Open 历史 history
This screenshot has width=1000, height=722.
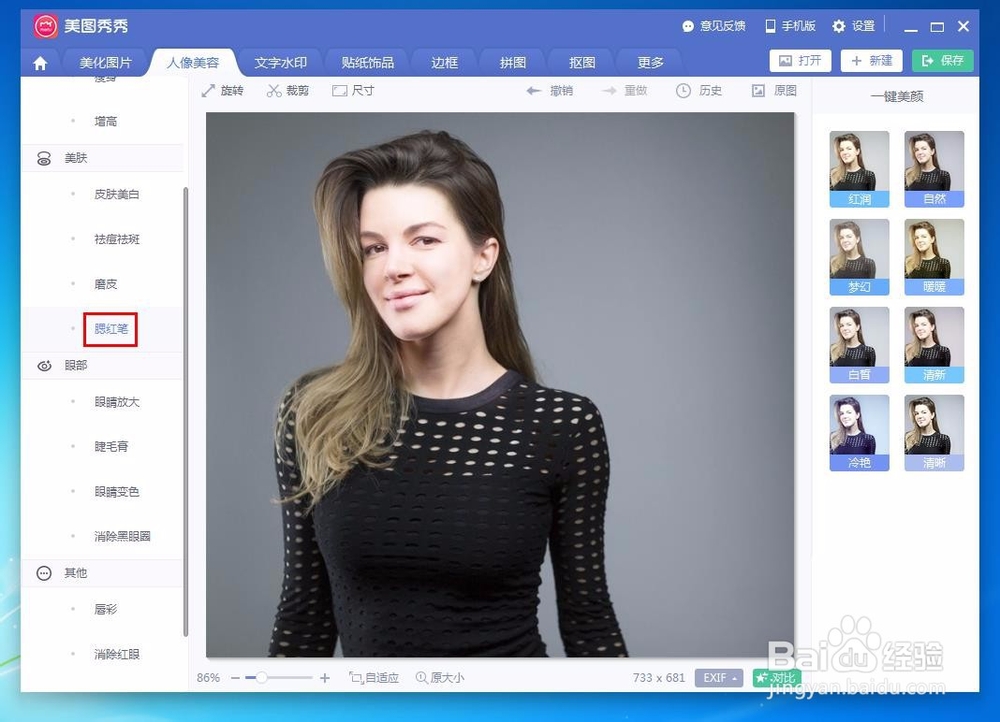pyautogui.click(x=699, y=91)
